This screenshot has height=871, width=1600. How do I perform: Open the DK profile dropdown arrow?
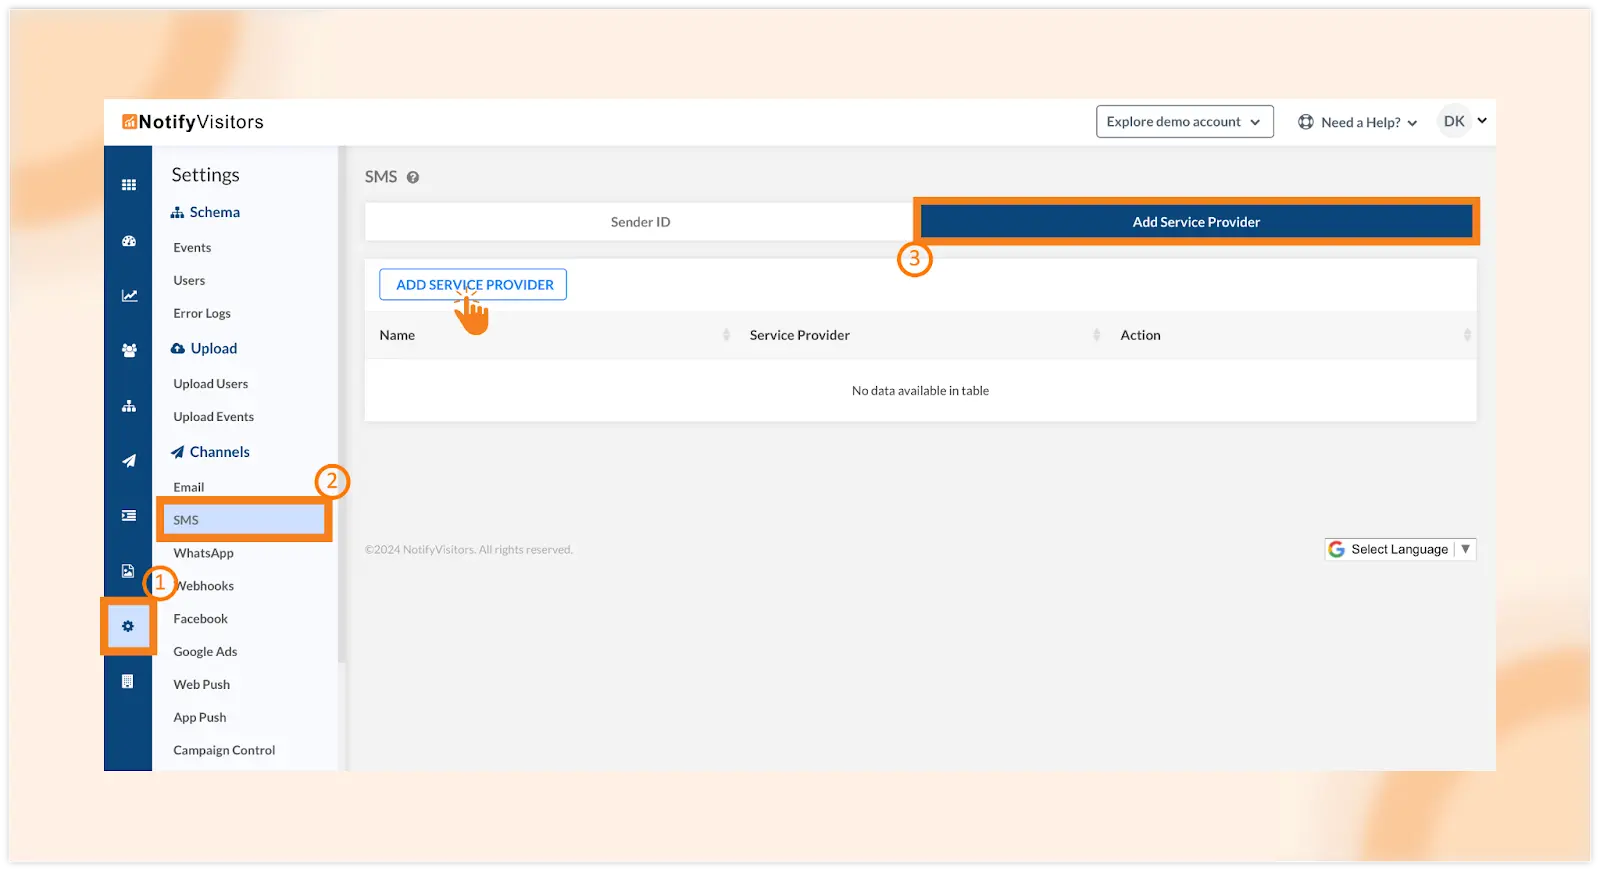pyautogui.click(x=1482, y=121)
